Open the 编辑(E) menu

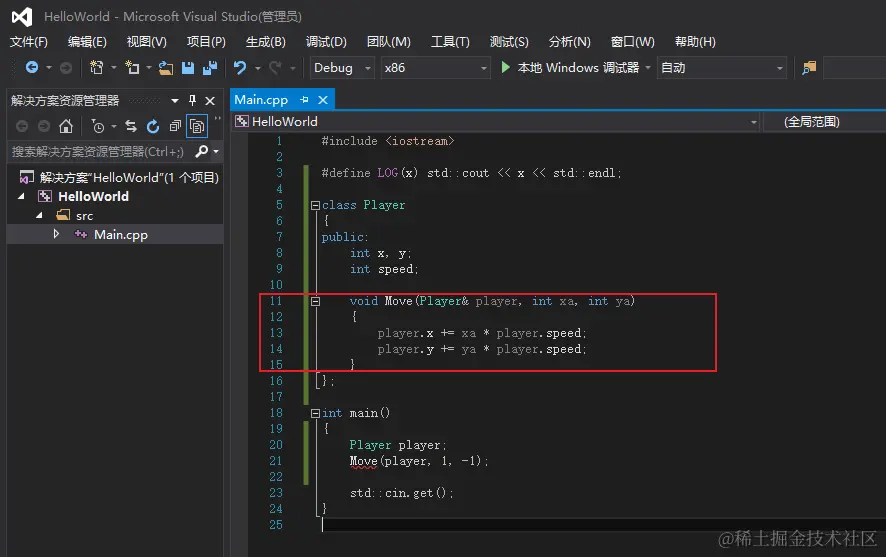87,42
